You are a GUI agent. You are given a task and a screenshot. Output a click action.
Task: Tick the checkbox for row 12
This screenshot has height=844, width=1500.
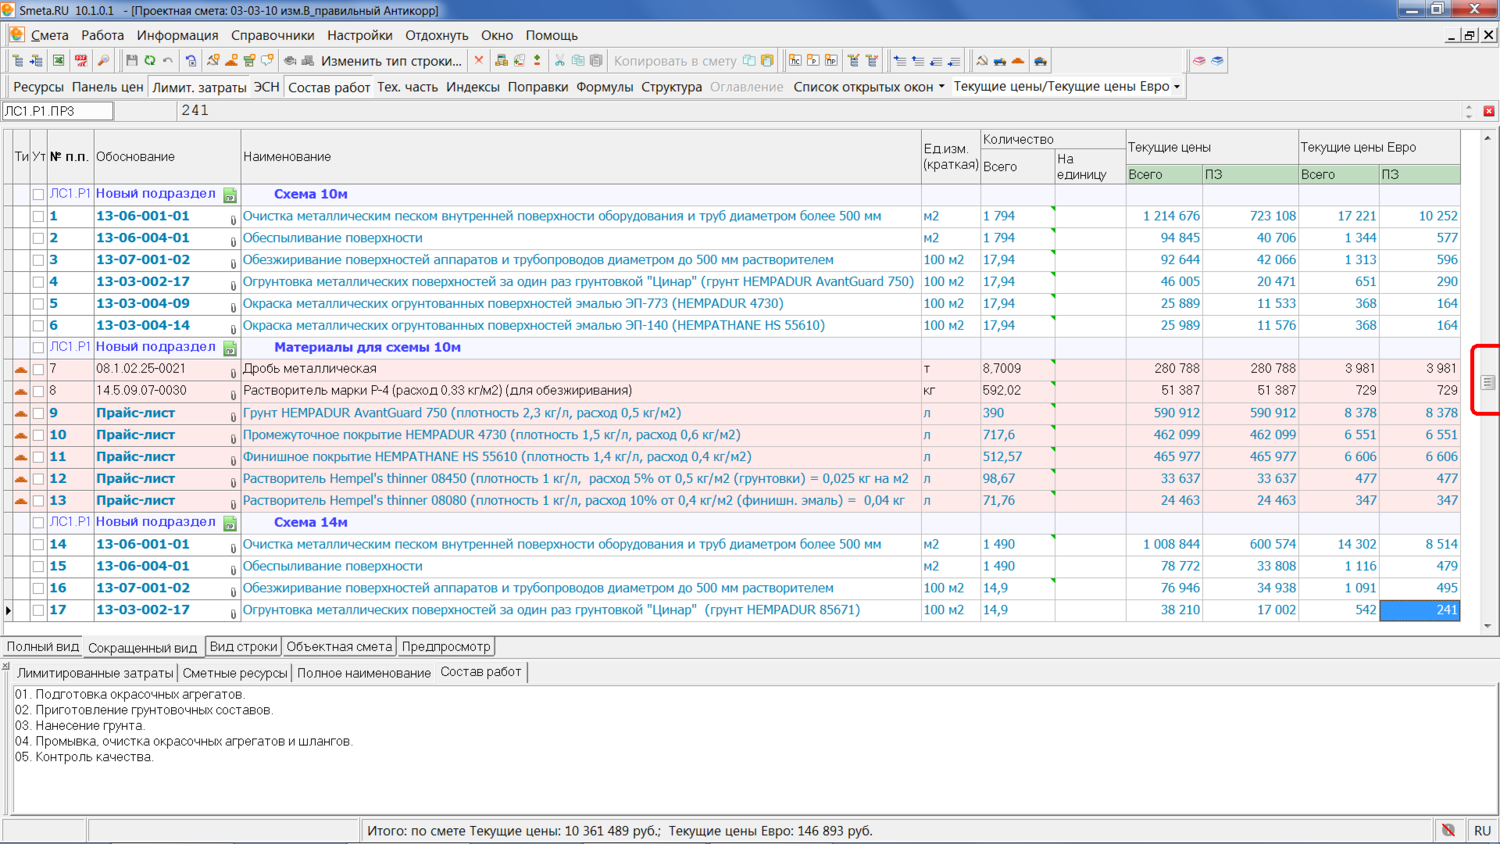coord(38,479)
